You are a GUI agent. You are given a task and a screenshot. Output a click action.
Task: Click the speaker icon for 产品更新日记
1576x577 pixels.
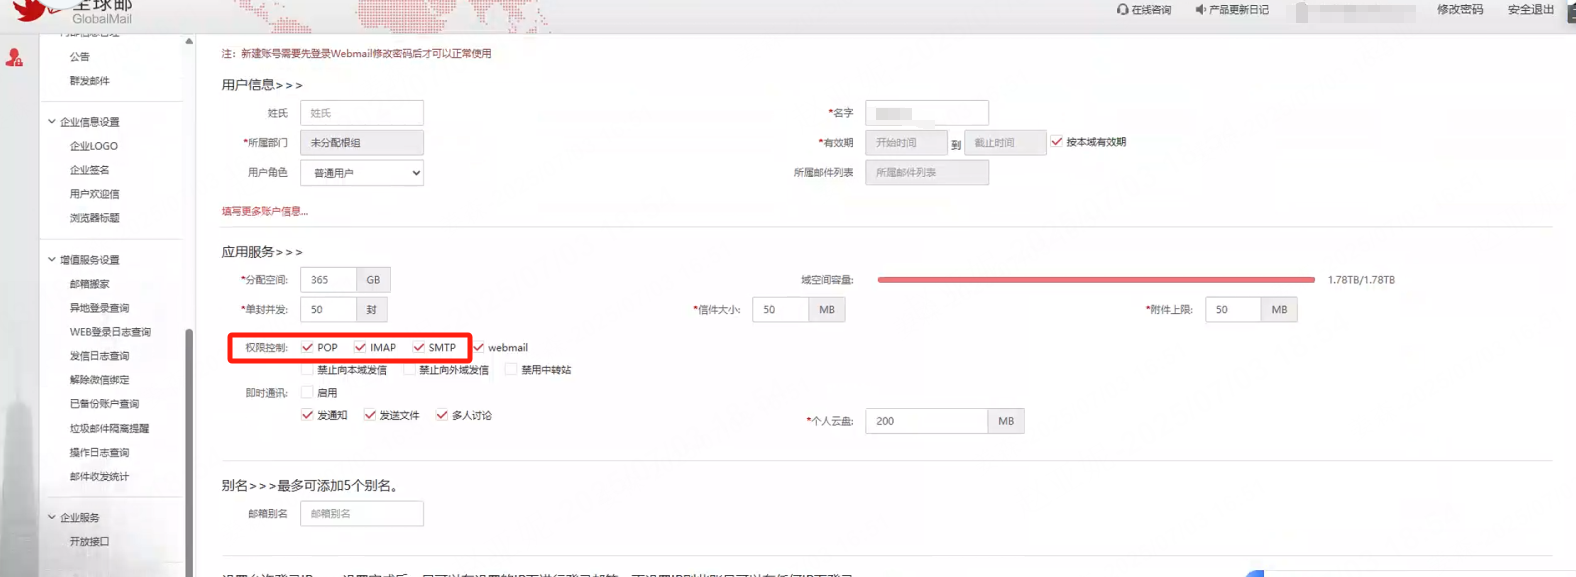click(1200, 9)
